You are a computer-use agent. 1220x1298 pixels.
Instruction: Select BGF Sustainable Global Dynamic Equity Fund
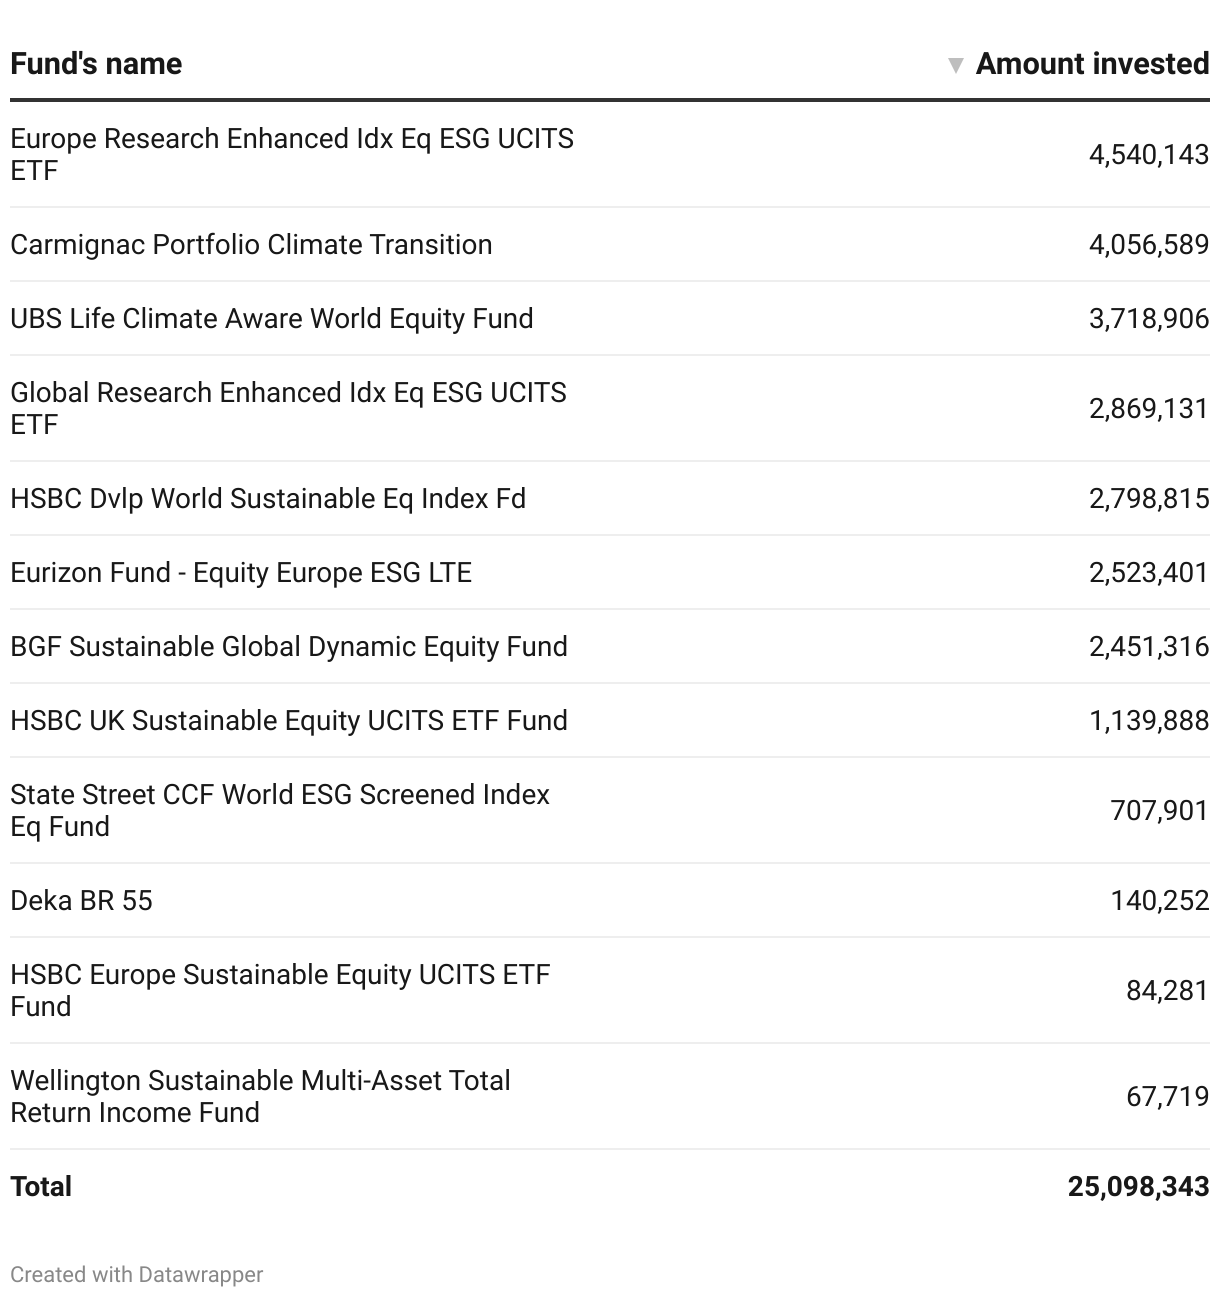289,647
